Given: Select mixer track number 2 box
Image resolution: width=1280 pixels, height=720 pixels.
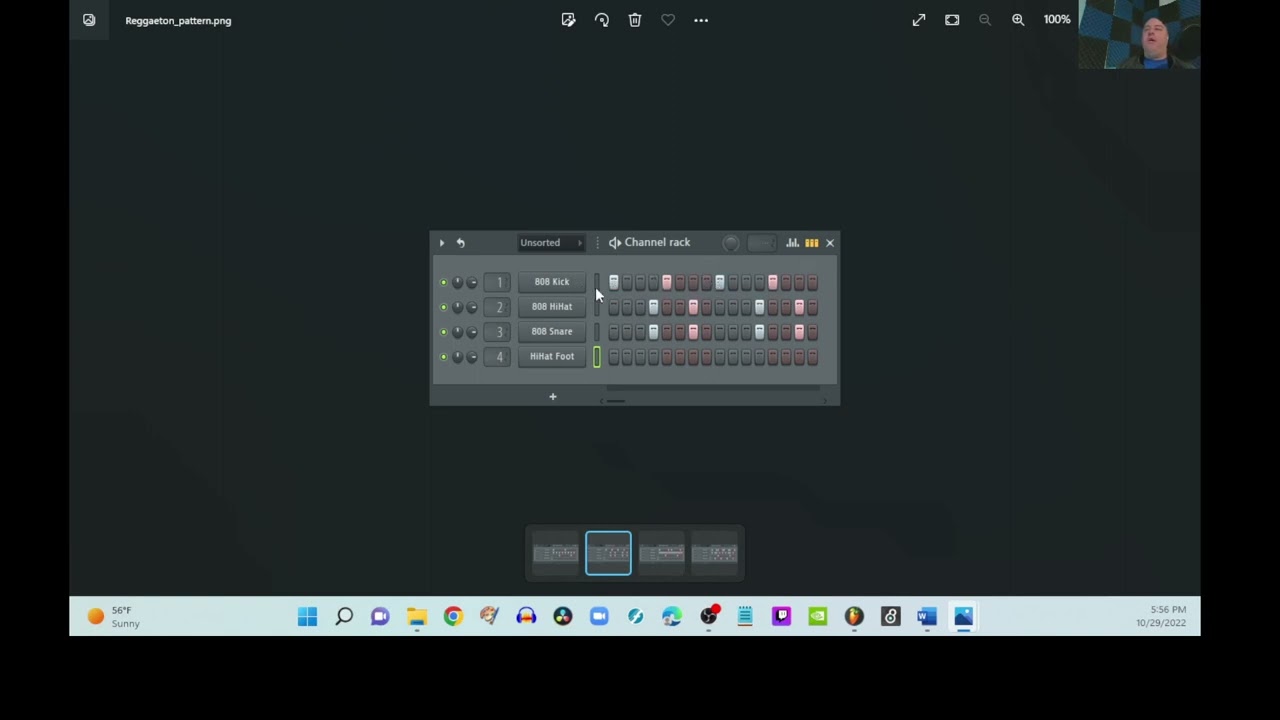Looking at the screenshot, I should 498,307.
